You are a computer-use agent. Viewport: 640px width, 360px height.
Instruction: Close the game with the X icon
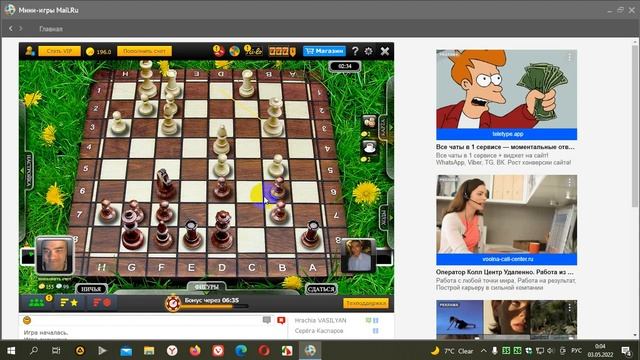point(384,51)
